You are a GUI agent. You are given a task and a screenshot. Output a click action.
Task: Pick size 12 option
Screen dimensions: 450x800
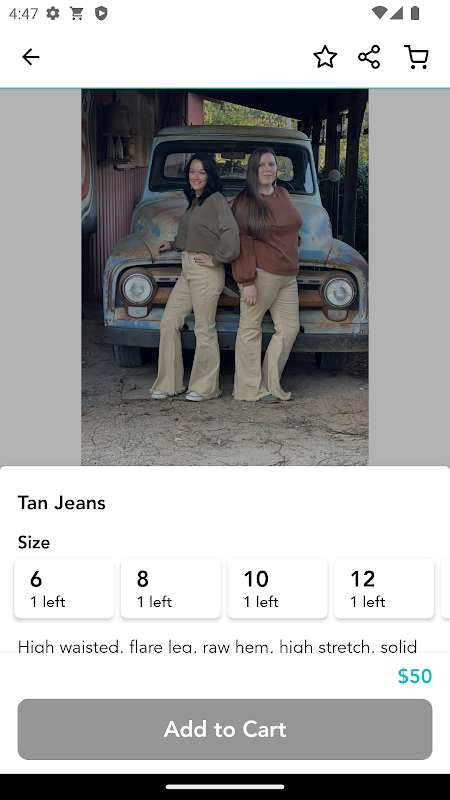(x=384, y=588)
